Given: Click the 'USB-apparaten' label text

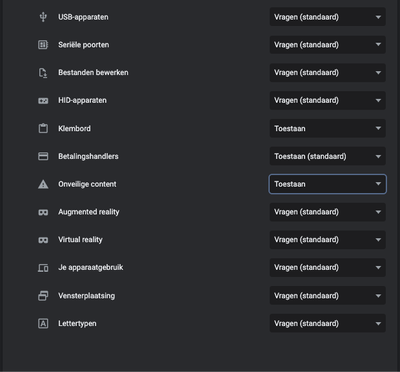Looking at the screenshot, I should (x=83, y=17).
